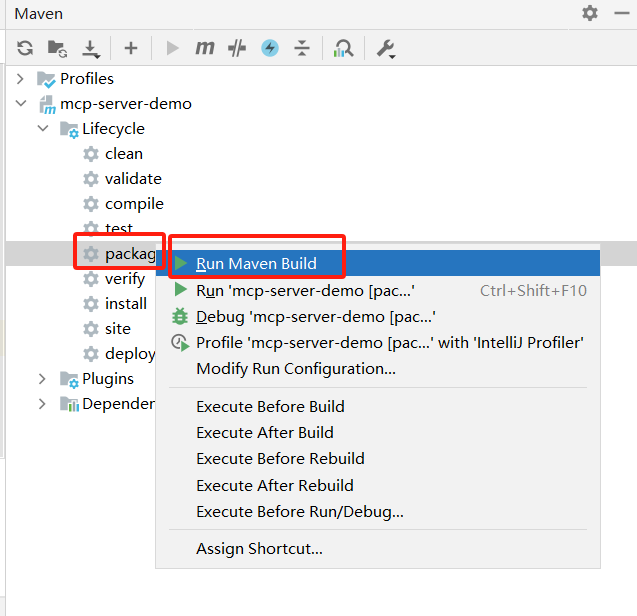Toggle offline mode lightning icon
This screenshot has height=616, width=637.
(270, 48)
